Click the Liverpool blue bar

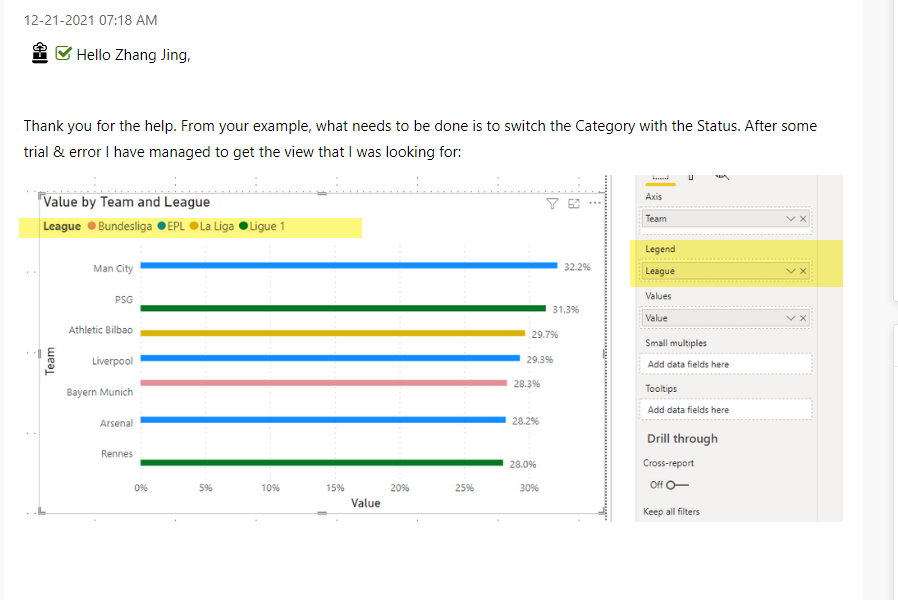point(330,358)
